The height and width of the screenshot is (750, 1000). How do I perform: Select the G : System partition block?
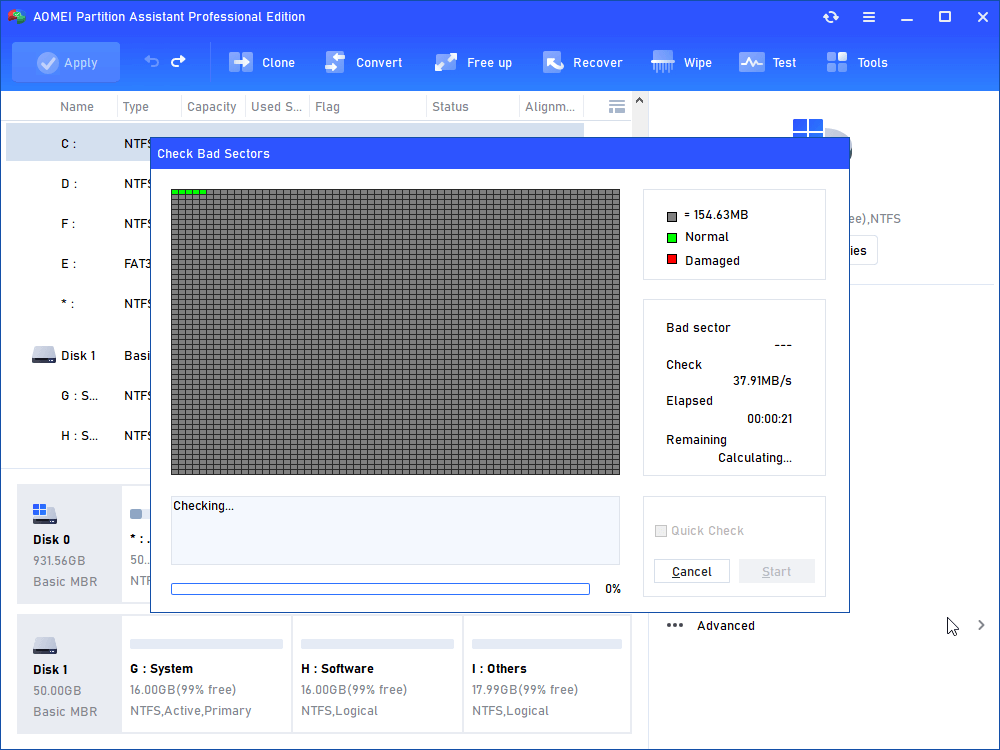[207, 674]
